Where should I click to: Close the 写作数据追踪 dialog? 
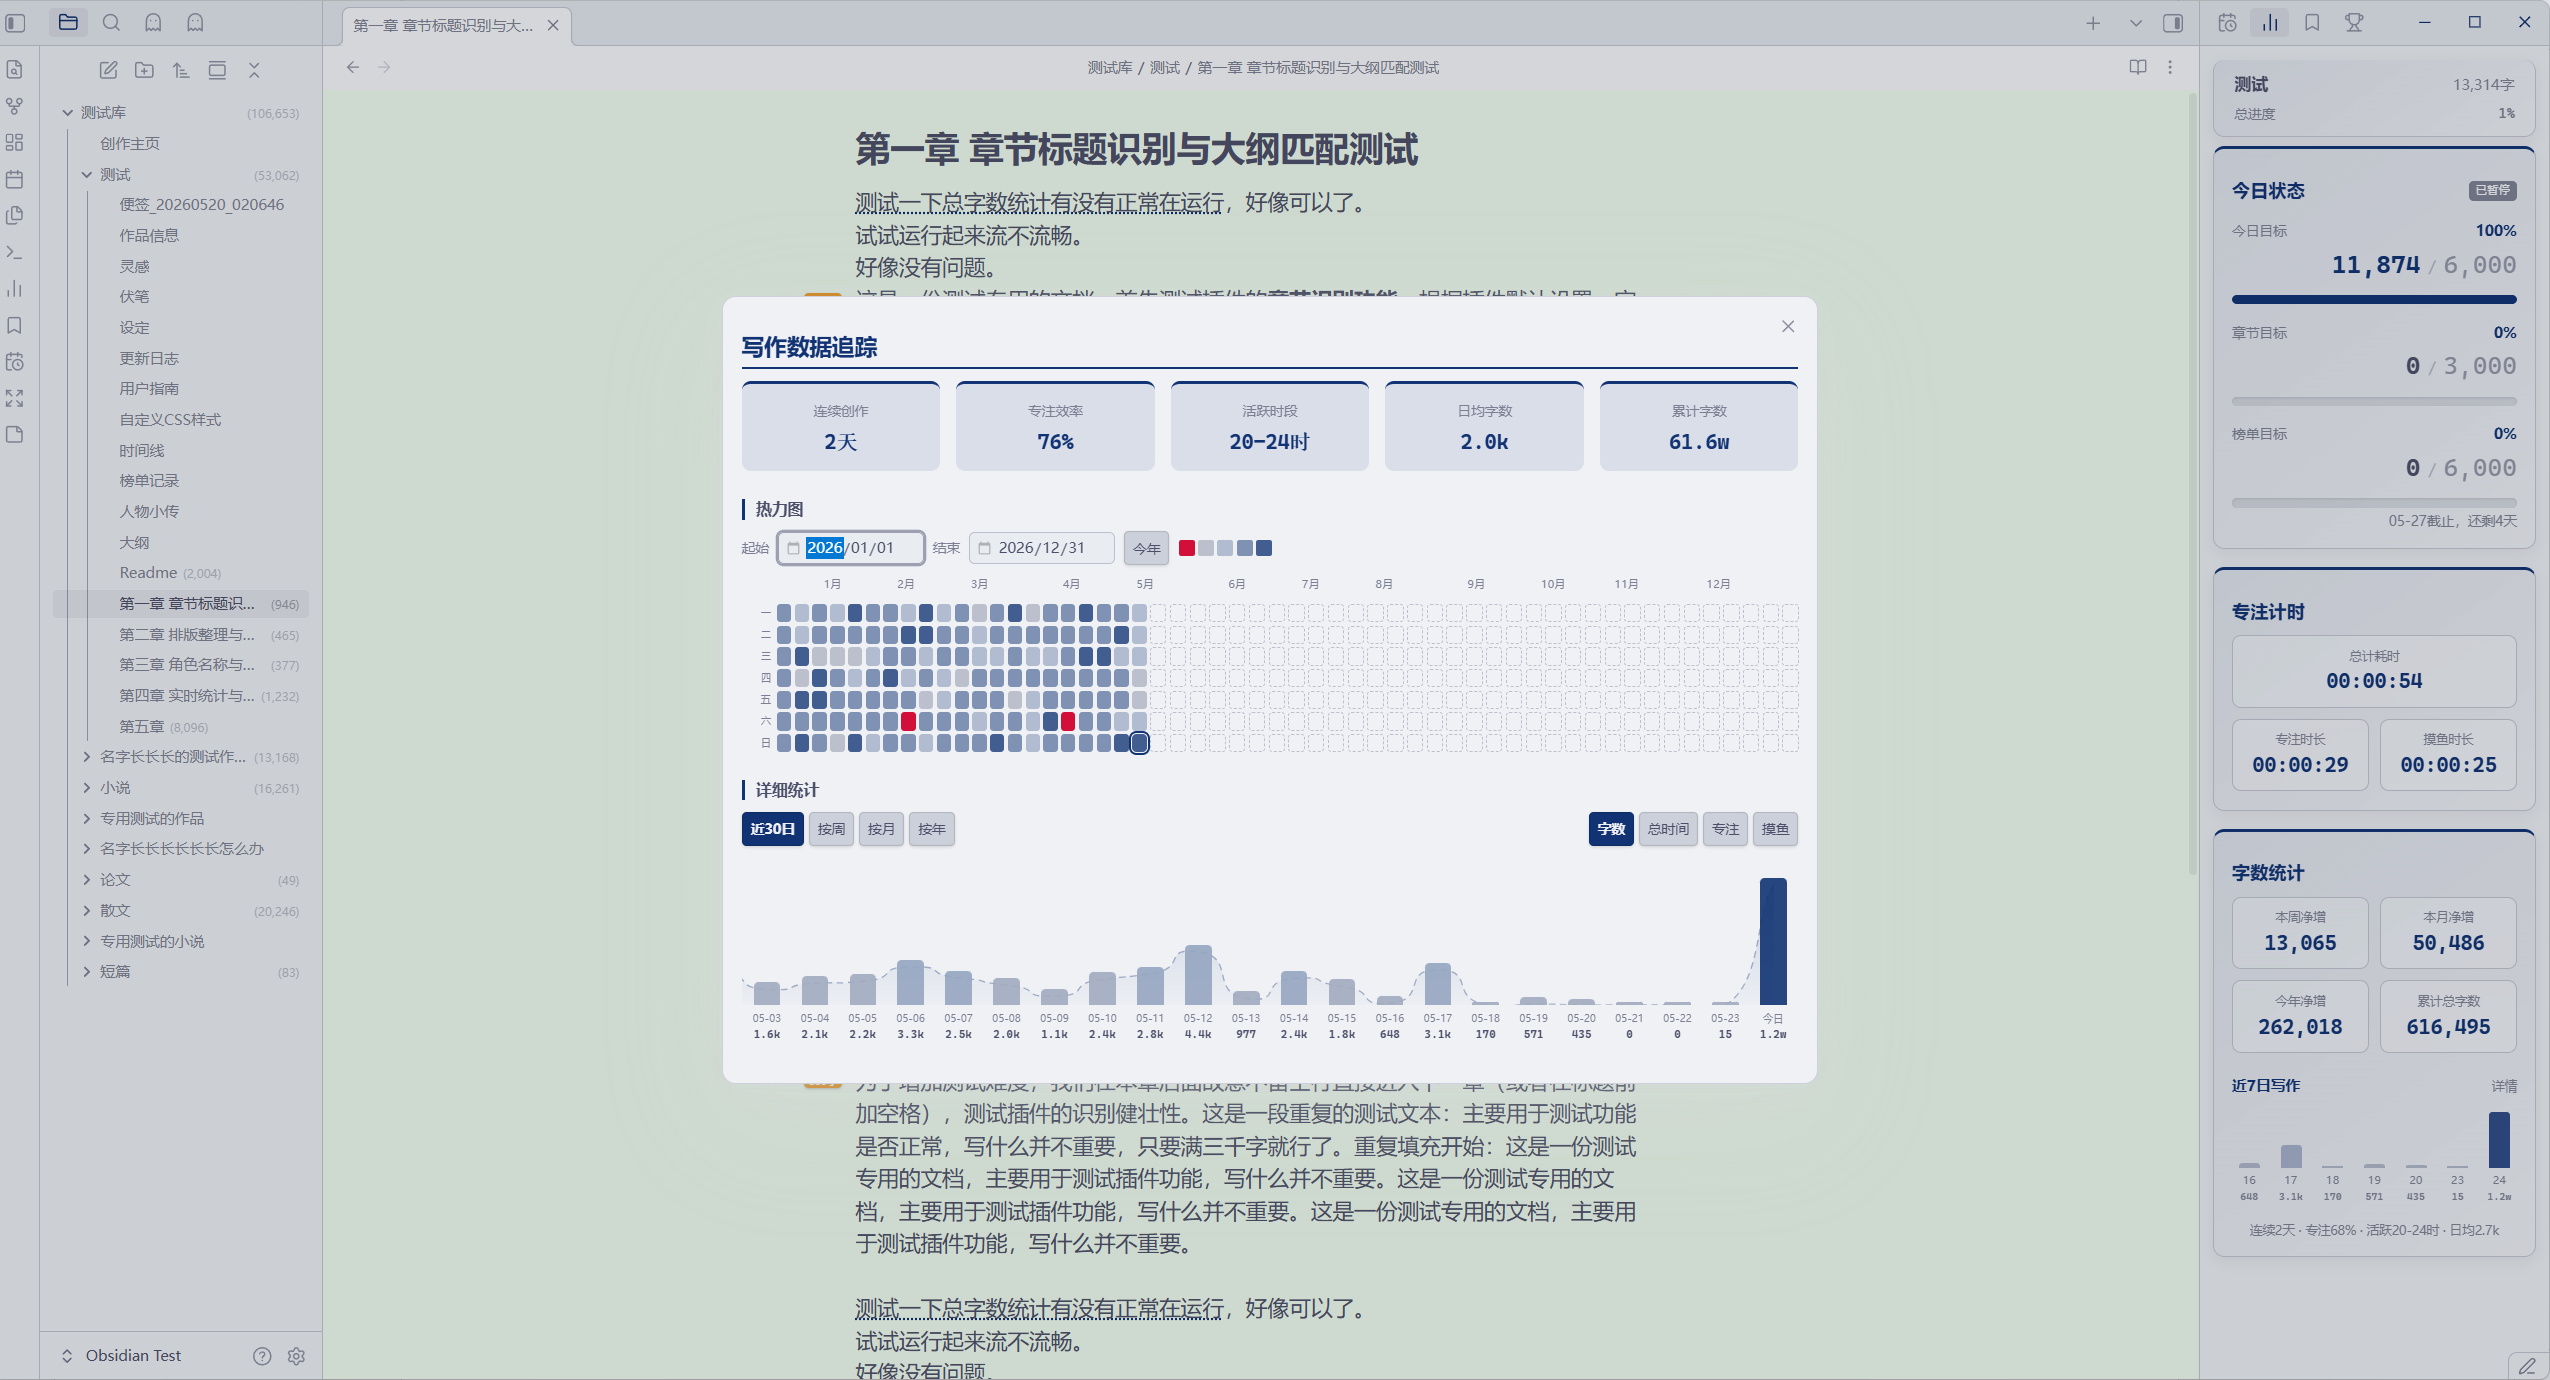click(x=1788, y=326)
